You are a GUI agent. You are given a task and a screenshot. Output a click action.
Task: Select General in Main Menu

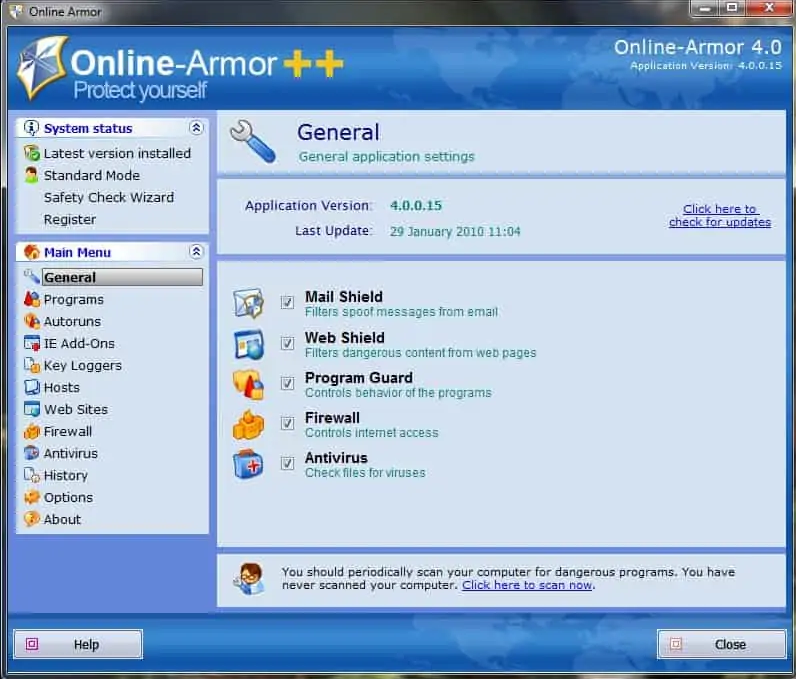[122, 277]
